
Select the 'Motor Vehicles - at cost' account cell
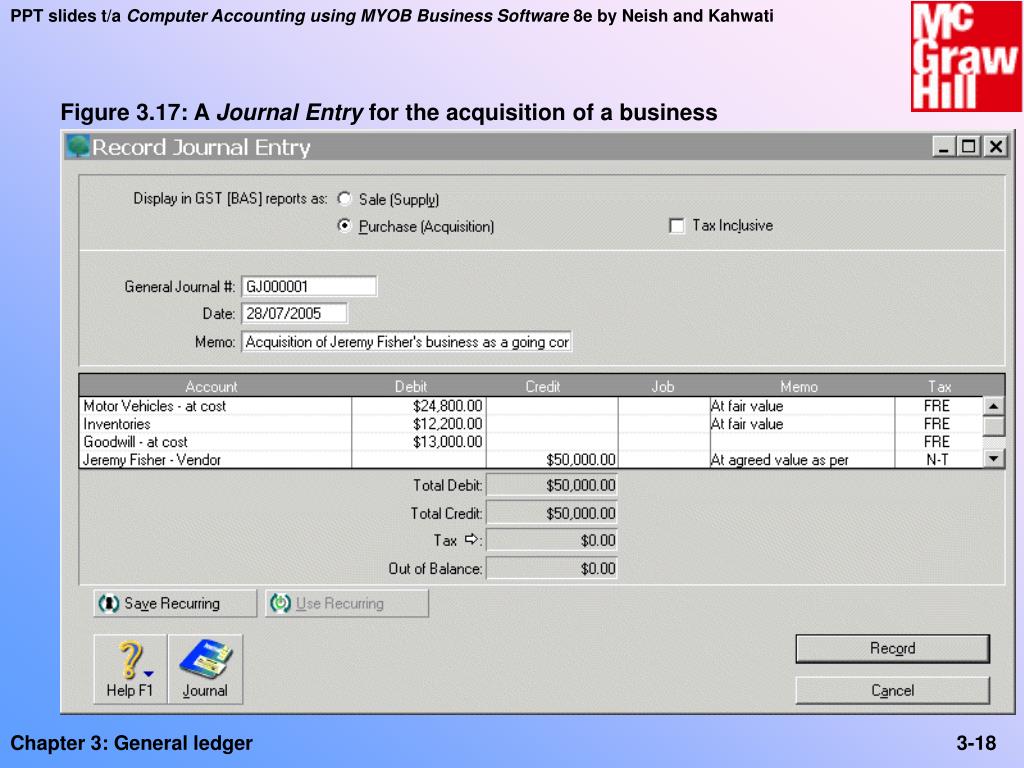click(x=216, y=406)
